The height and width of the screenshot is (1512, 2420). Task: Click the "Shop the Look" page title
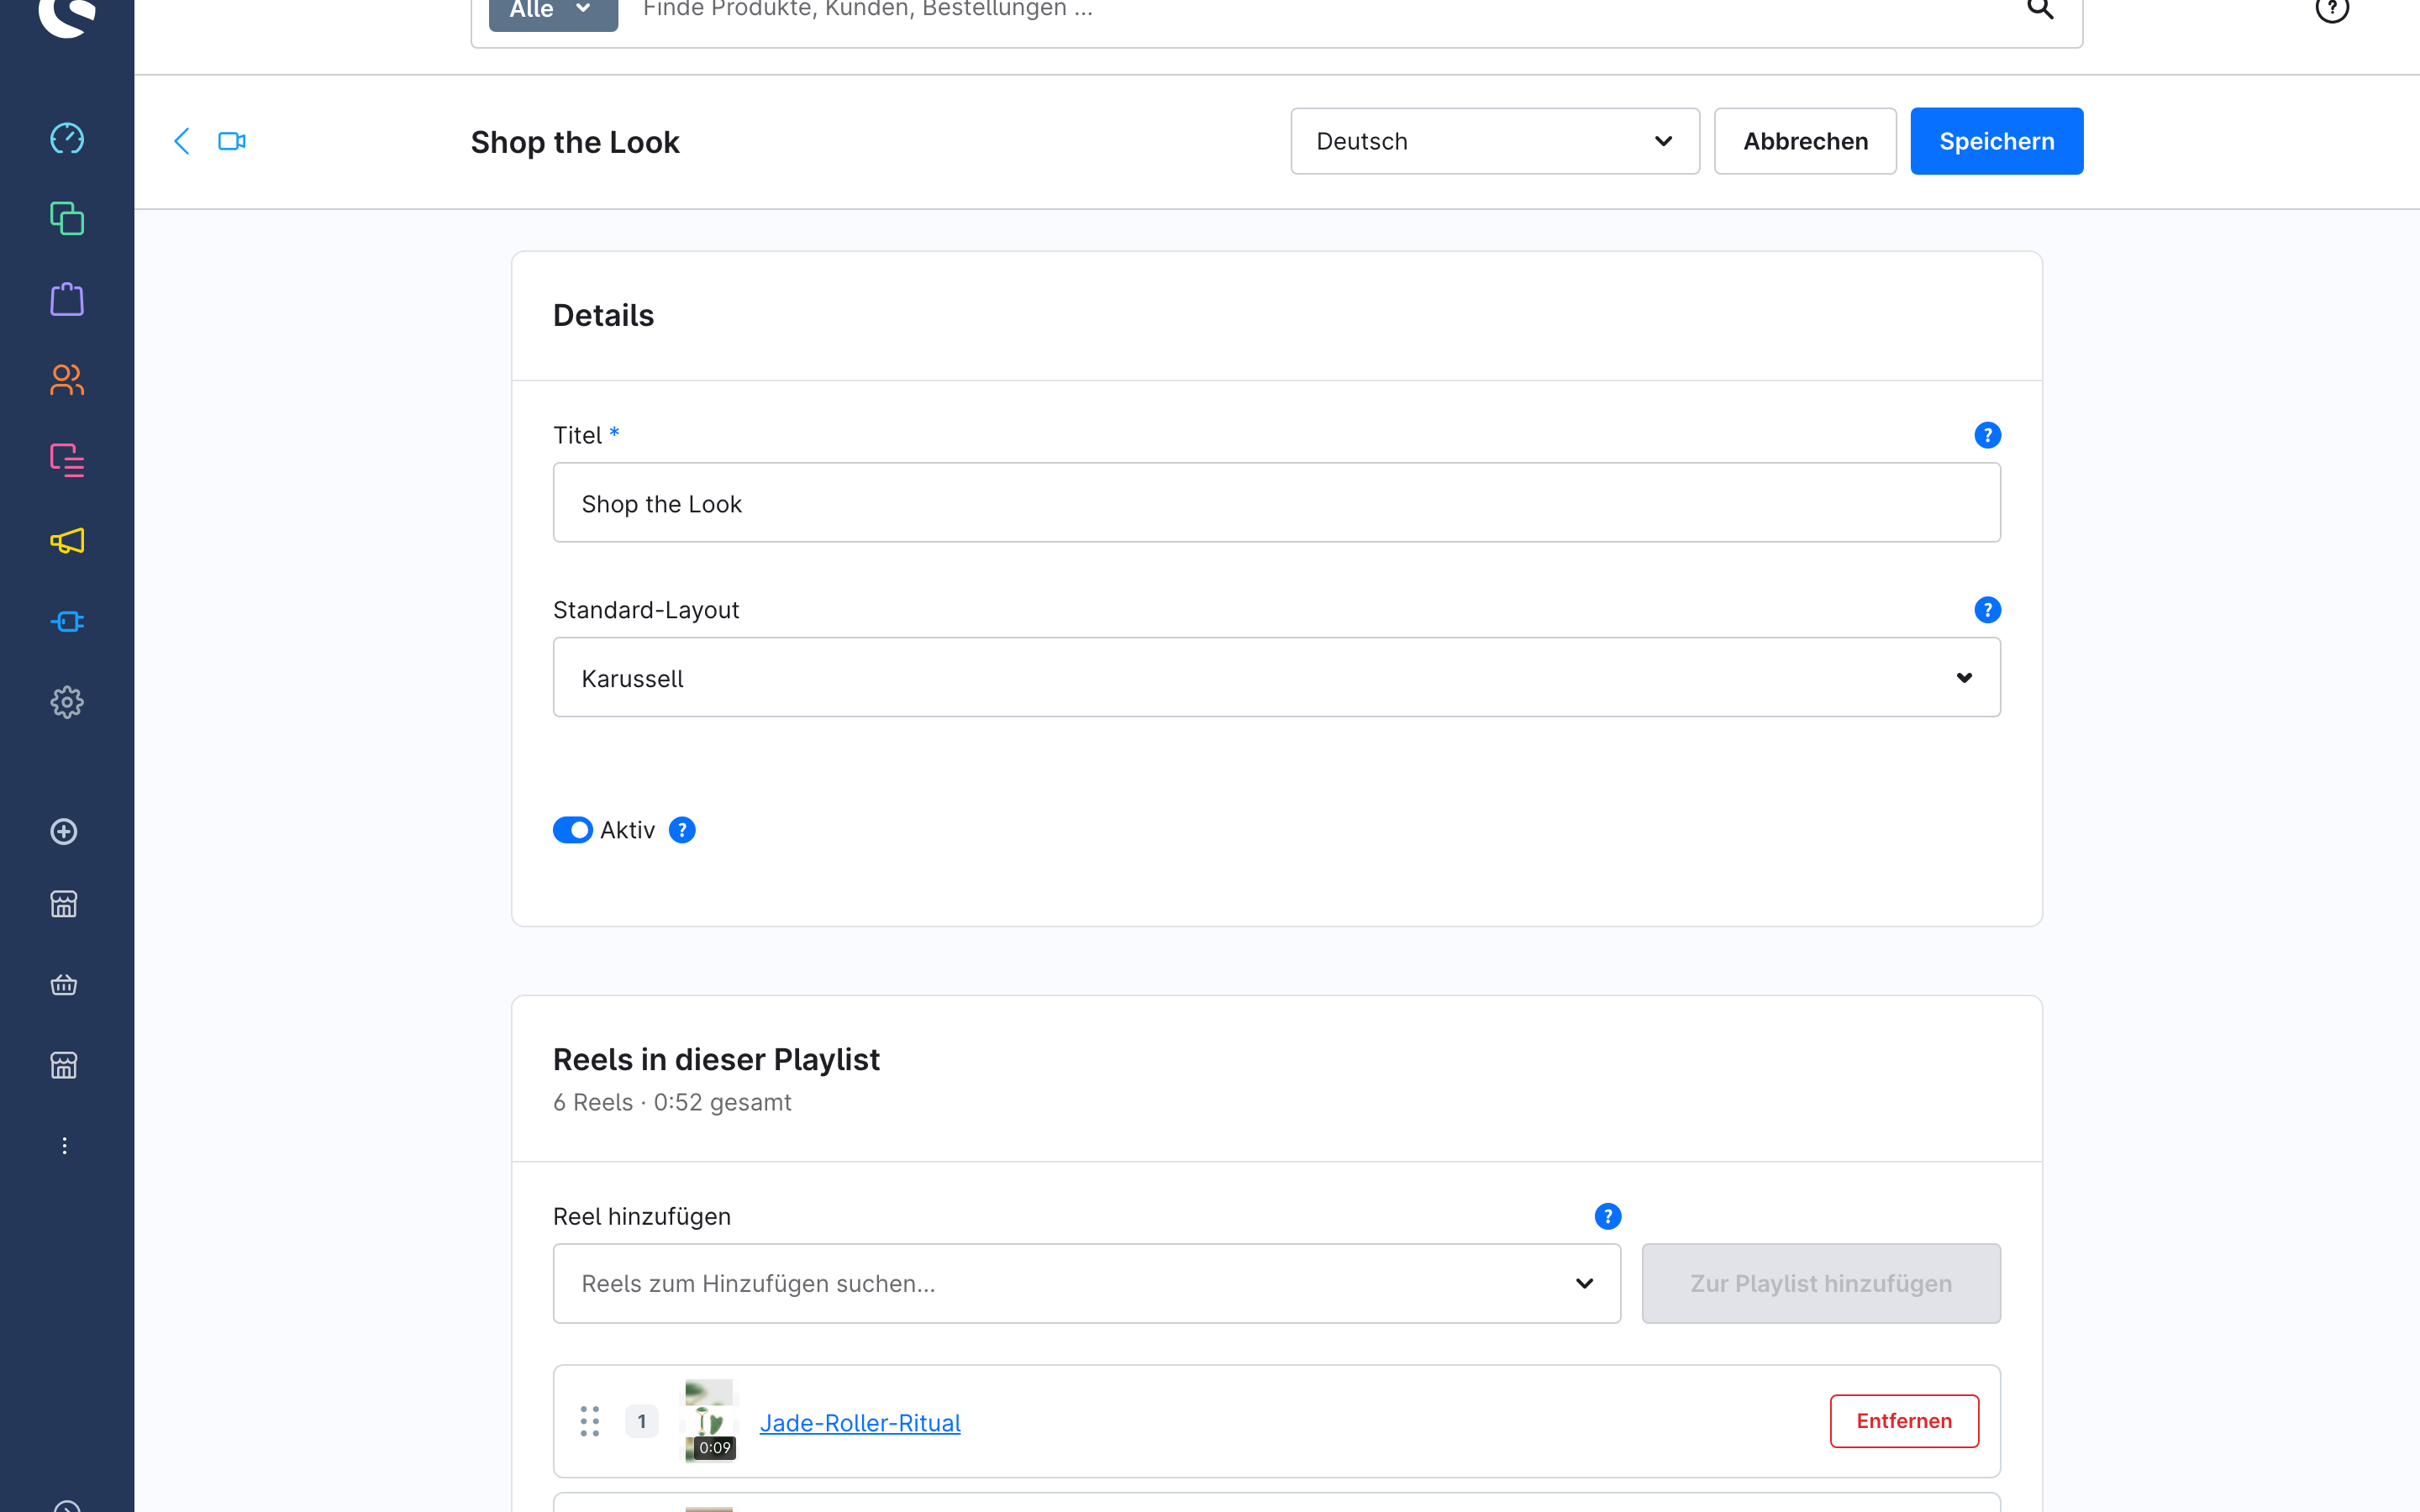pos(575,142)
